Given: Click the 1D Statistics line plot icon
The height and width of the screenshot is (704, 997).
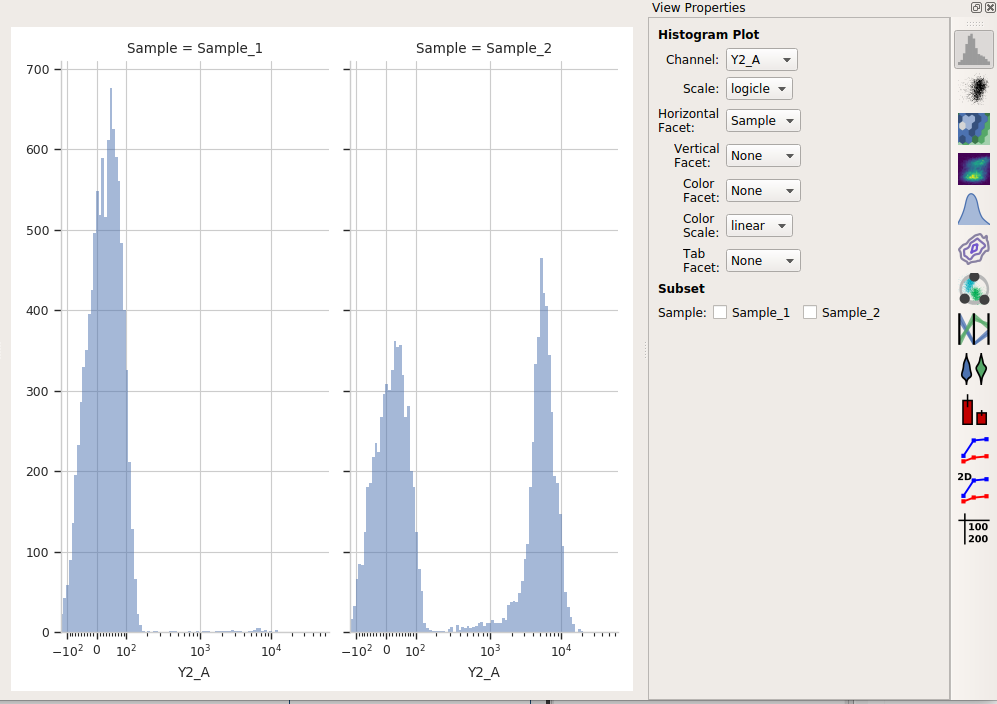Looking at the screenshot, I should coord(973,450).
